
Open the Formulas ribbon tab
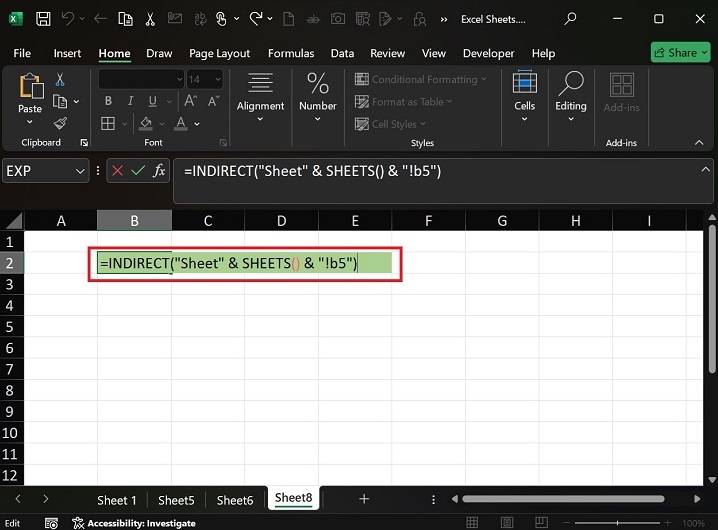(291, 53)
